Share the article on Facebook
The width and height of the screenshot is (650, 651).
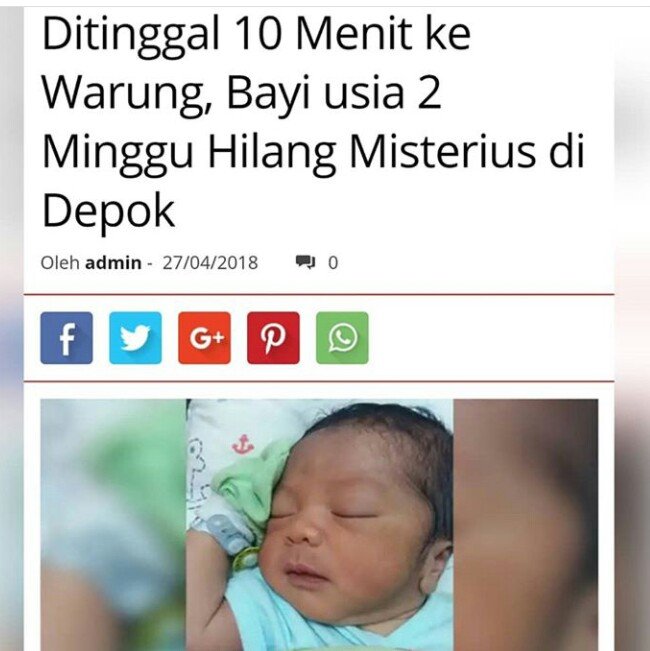click(66, 338)
